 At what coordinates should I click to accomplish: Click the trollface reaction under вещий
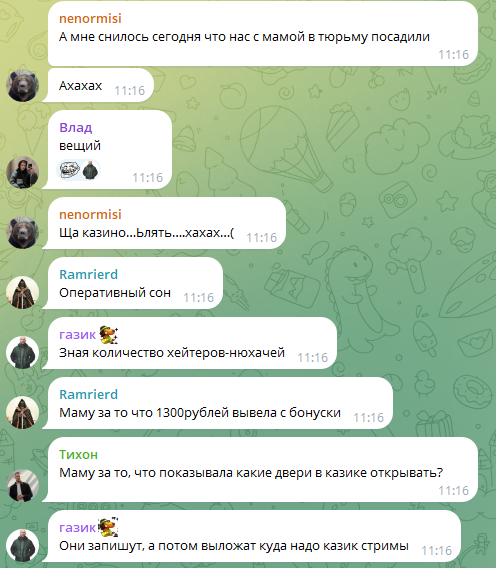(70, 170)
